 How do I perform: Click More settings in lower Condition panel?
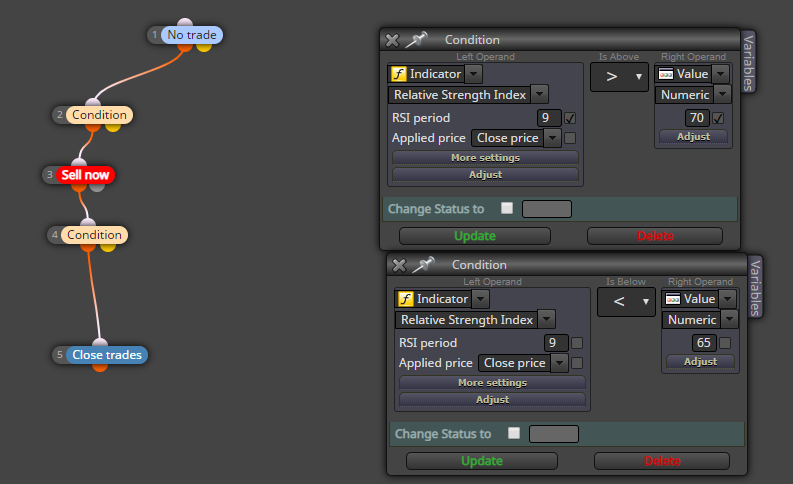(x=492, y=383)
